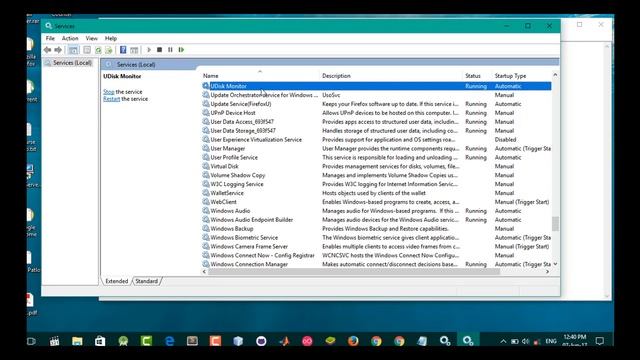Launch Microsoft Edge from the taskbar
640x360 pixels.
(169, 341)
